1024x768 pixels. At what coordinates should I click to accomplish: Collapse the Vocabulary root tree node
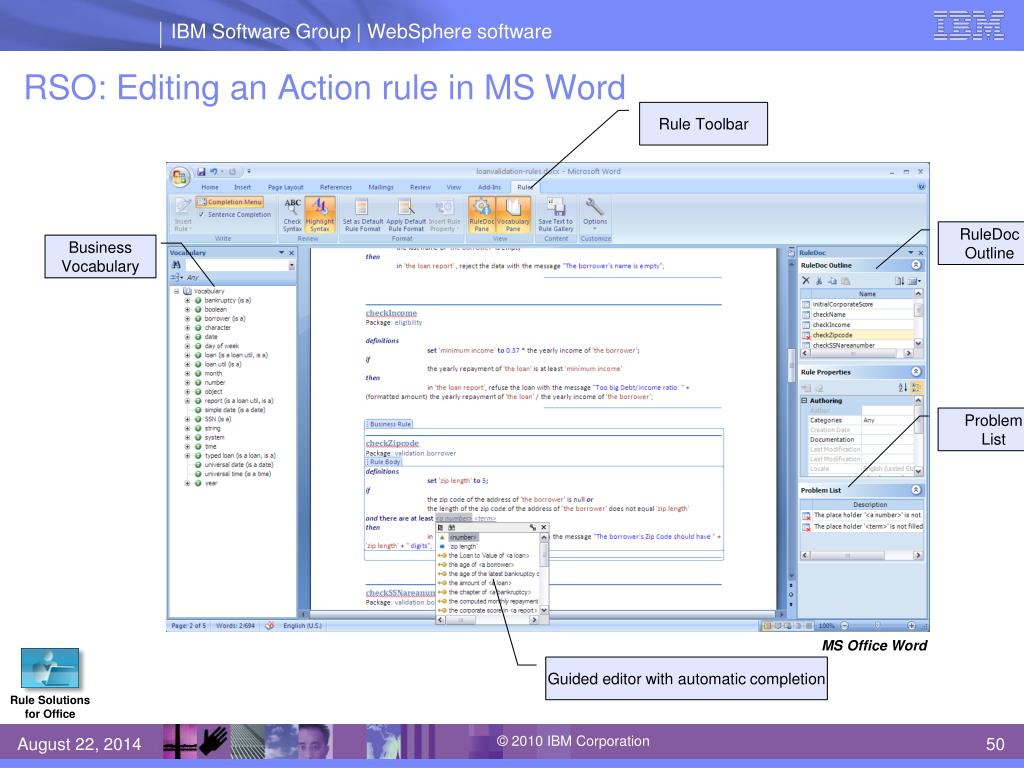(176, 291)
